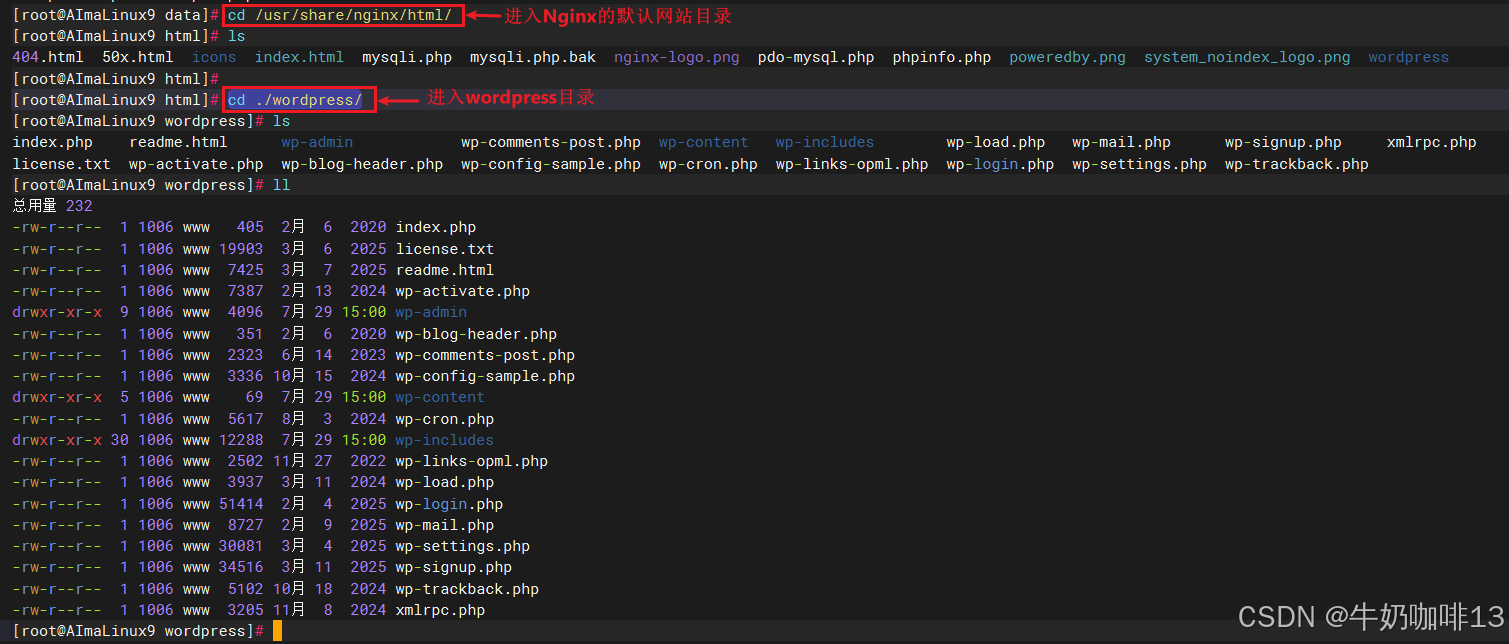Click size 30081 of wp-settings.php
This screenshot has height=644, width=1509.
coord(241,546)
